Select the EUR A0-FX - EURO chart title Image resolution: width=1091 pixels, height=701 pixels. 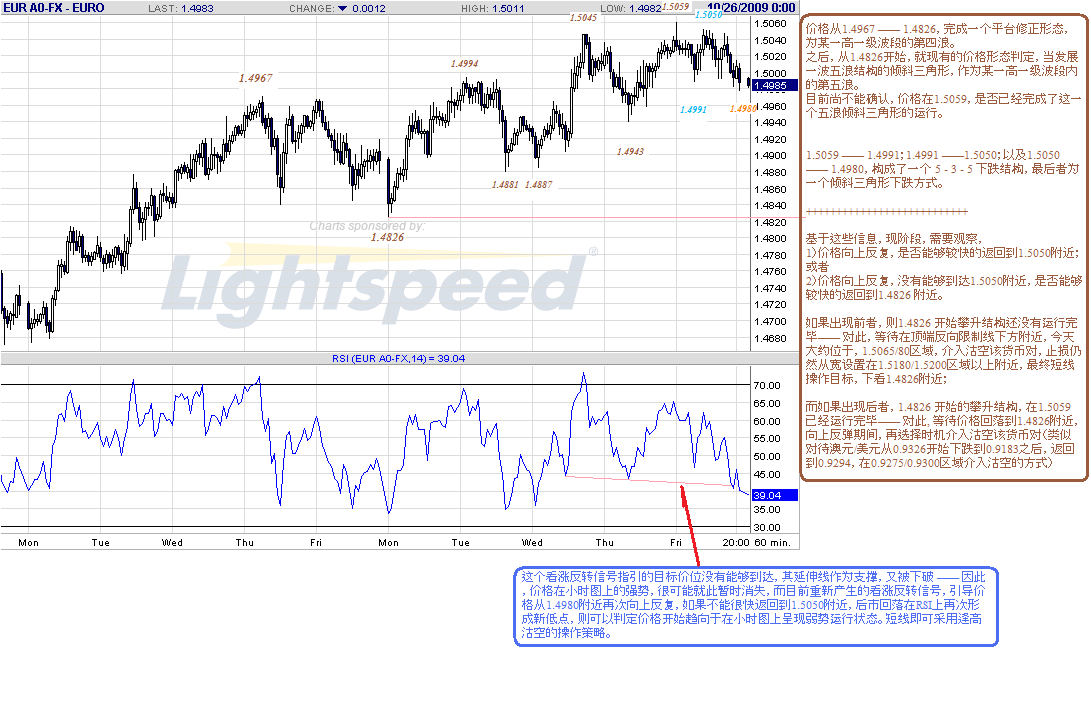click(x=54, y=8)
